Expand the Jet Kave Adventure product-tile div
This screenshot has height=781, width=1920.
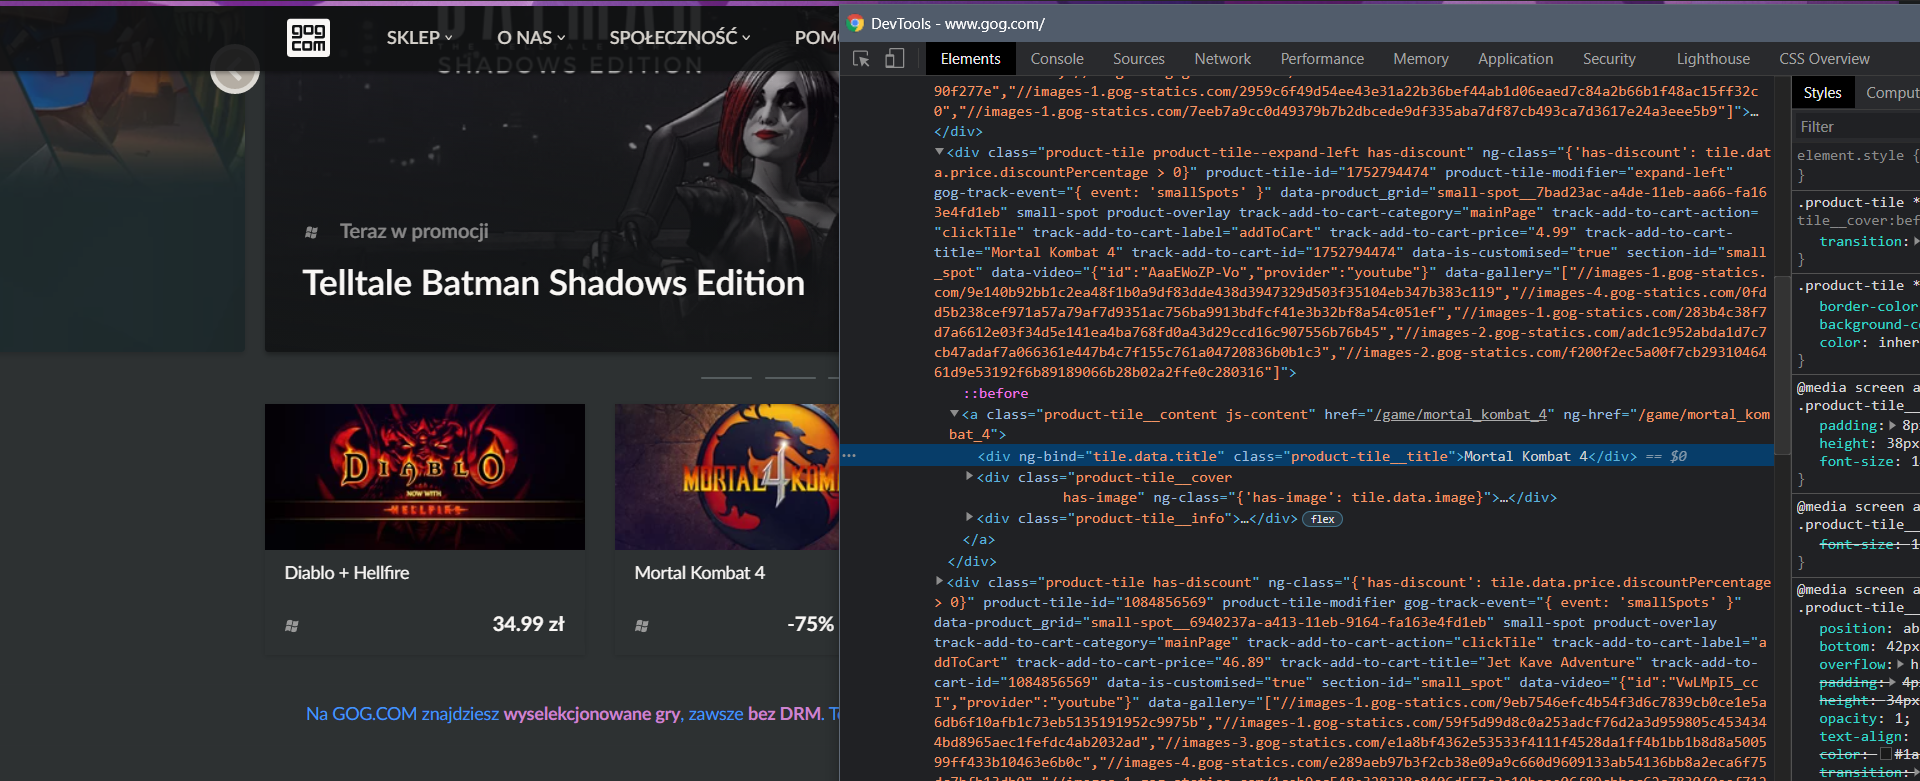click(x=939, y=582)
